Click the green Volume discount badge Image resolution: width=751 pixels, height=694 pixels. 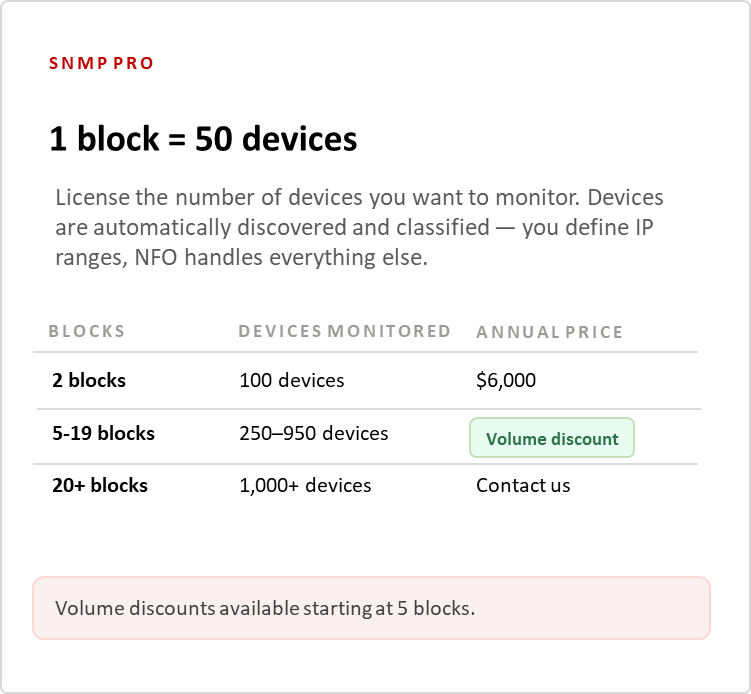tap(552, 439)
